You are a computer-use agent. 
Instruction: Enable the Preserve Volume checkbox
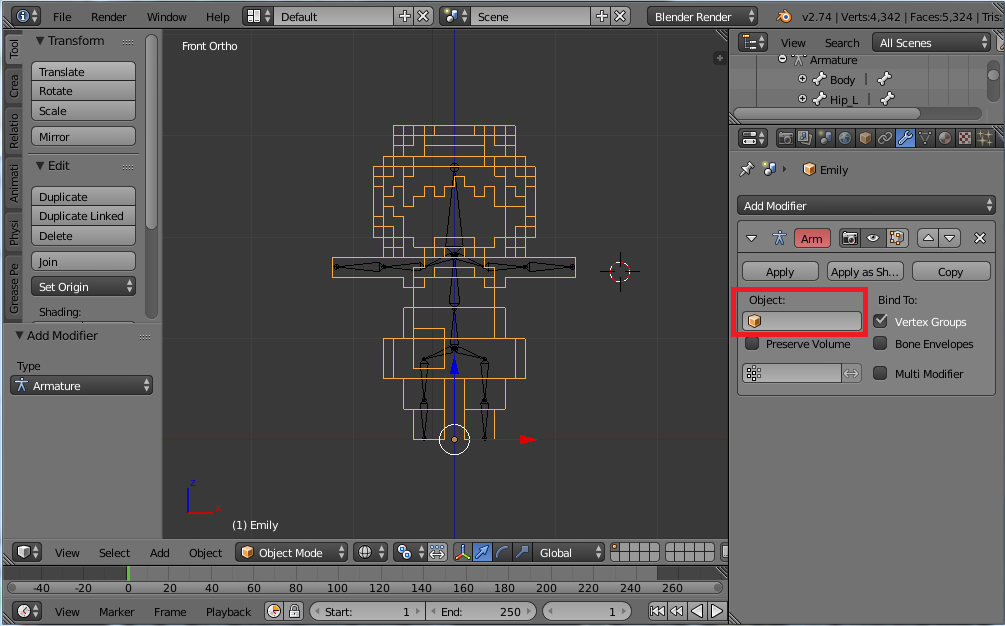pos(752,343)
